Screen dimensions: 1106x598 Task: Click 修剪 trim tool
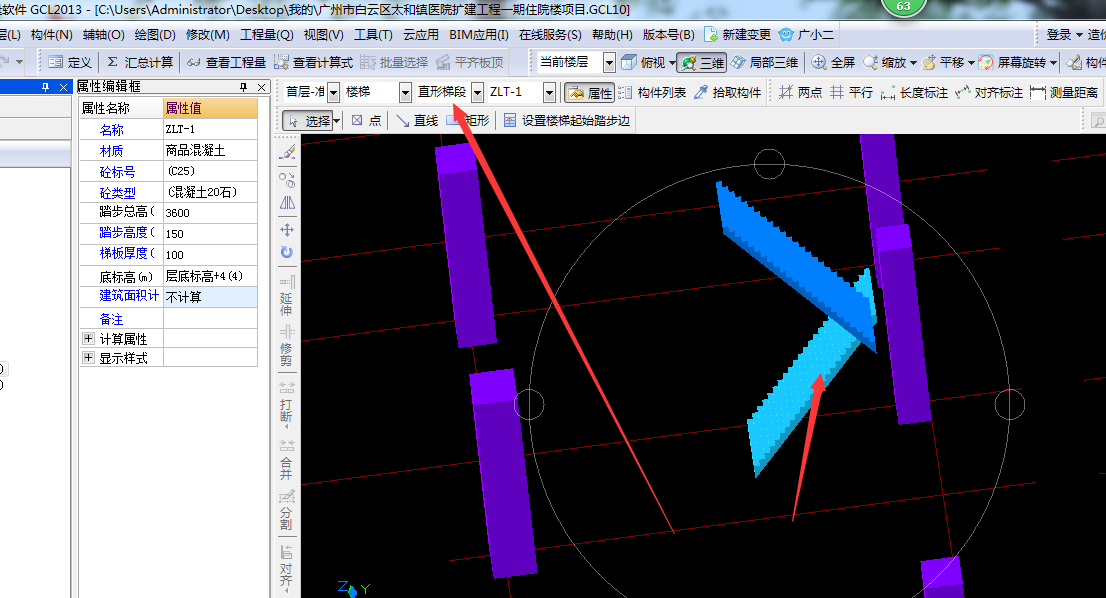[286, 346]
